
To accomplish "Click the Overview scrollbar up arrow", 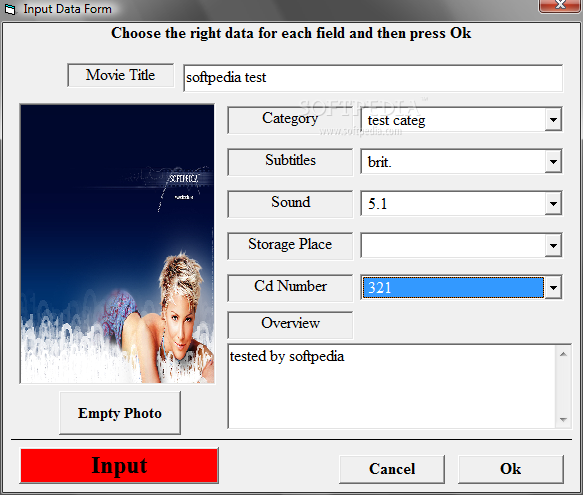I will (563, 354).
